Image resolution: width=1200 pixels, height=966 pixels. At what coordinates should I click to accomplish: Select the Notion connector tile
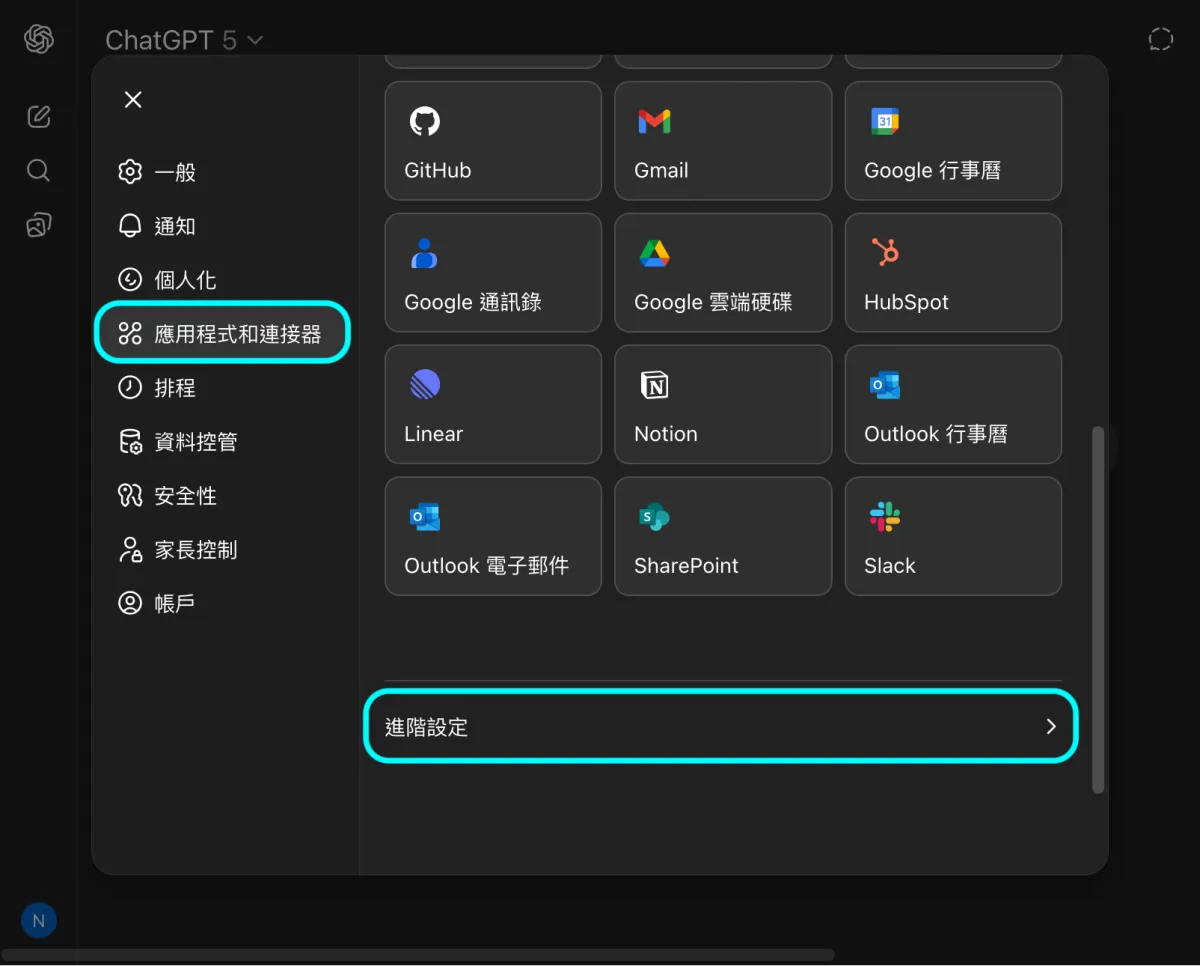coord(722,405)
